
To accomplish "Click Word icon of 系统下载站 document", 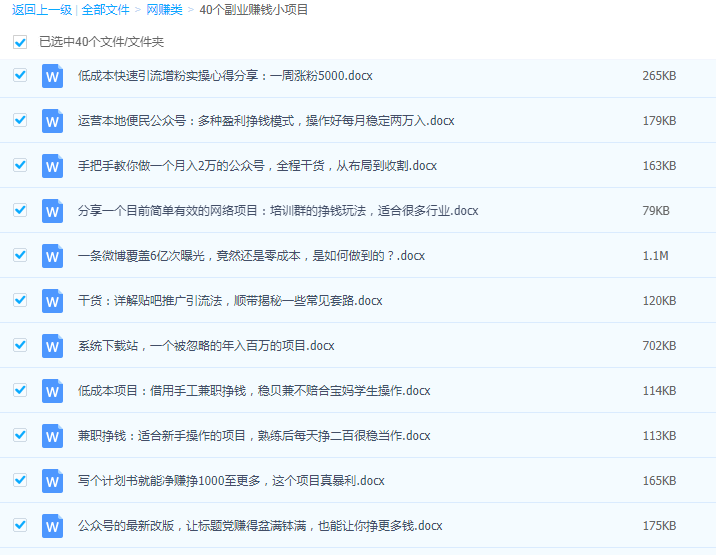I will pos(52,346).
